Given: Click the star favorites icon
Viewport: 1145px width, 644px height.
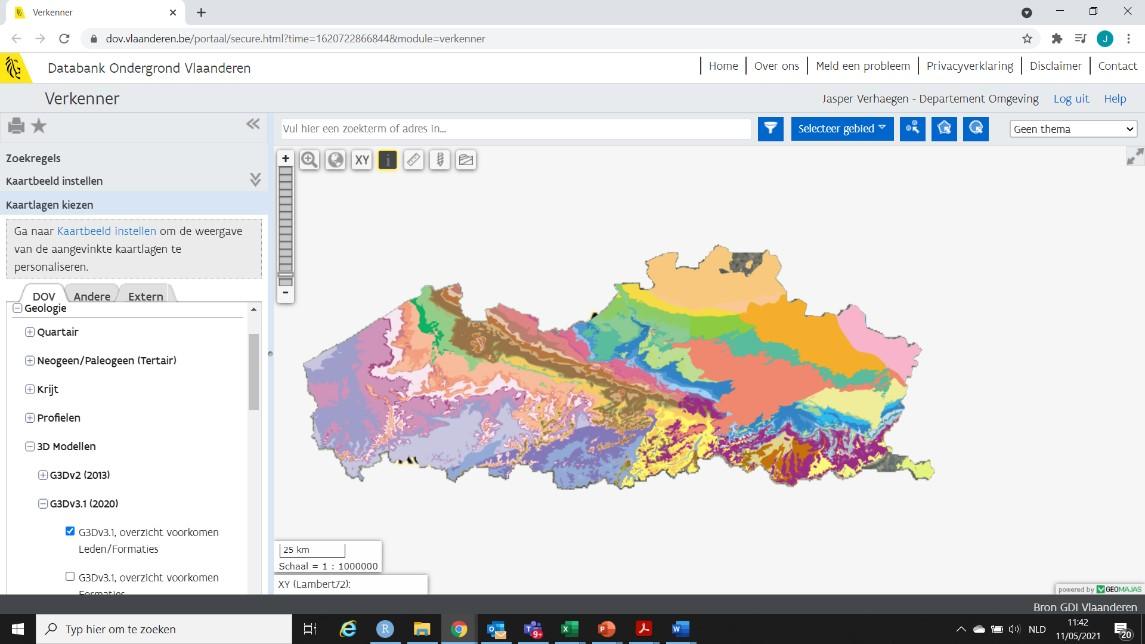Looking at the screenshot, I should click(39, 126).
